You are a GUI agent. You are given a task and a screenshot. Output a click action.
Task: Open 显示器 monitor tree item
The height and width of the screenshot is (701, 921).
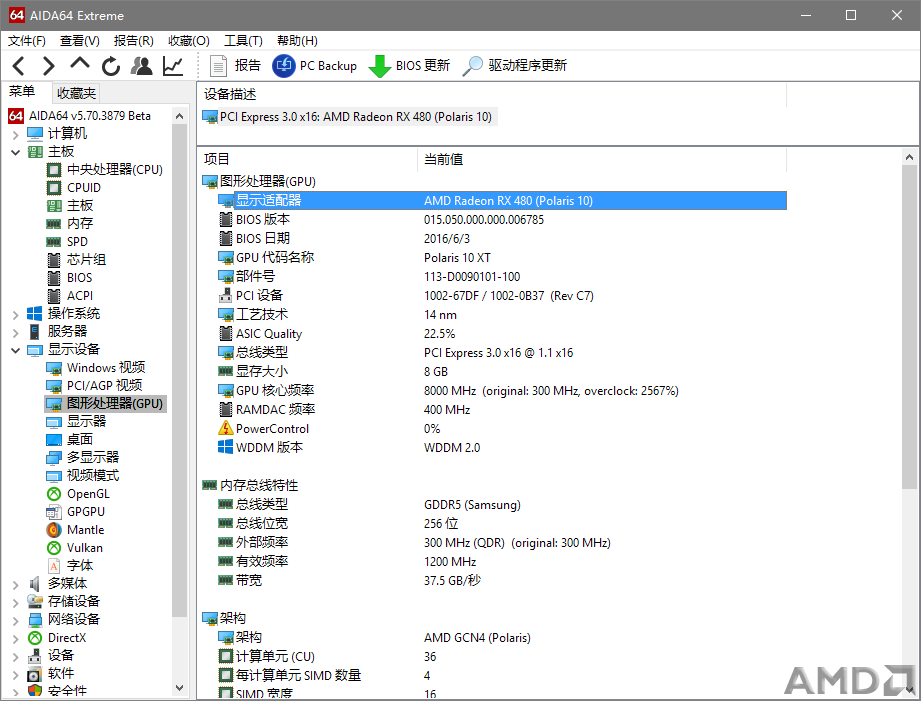pyautogui.click(x=86, y=422)
